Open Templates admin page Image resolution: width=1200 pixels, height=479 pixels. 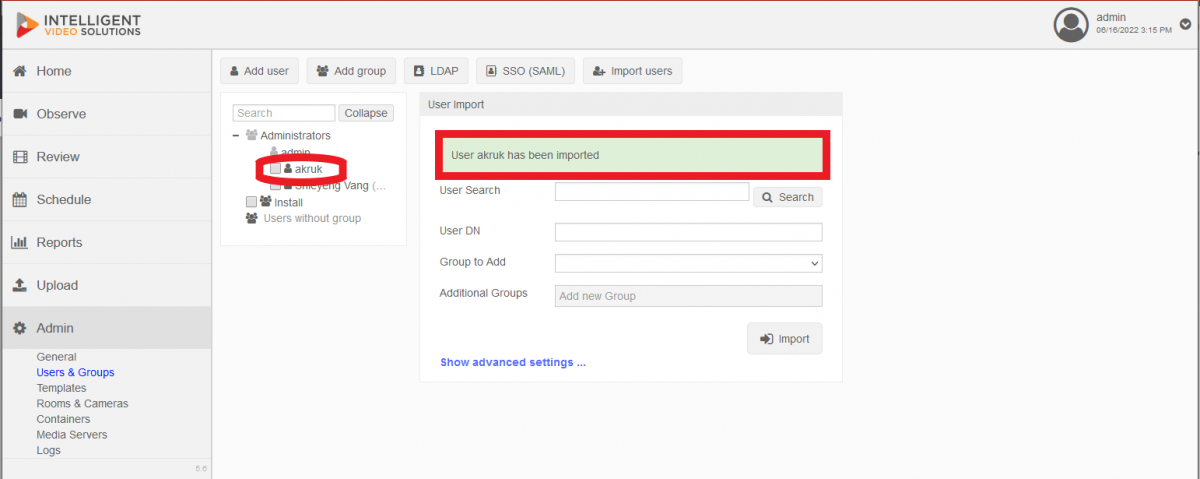tap(61, 388)
